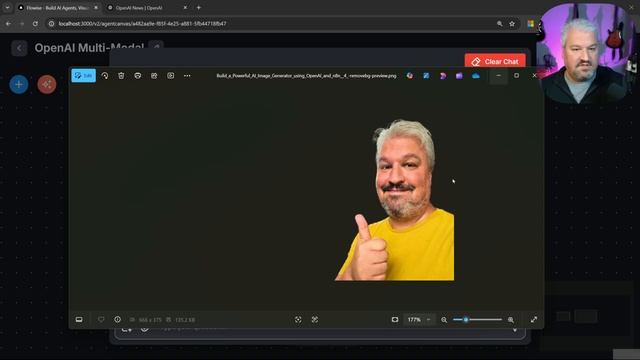The image size is (640, 360).
Task: Start slideshow using the play-frame icon
Action: [171, 76]
